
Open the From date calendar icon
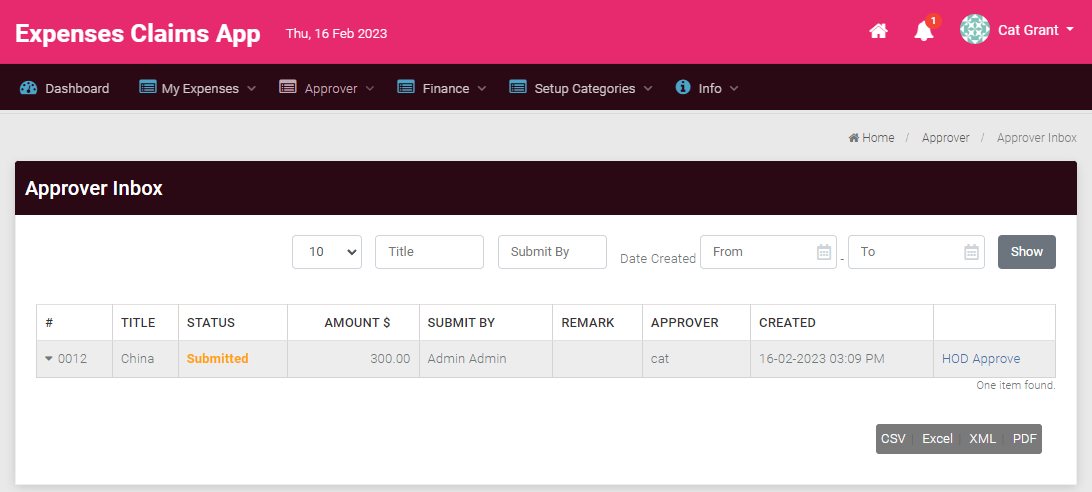(x=824, y=252)
